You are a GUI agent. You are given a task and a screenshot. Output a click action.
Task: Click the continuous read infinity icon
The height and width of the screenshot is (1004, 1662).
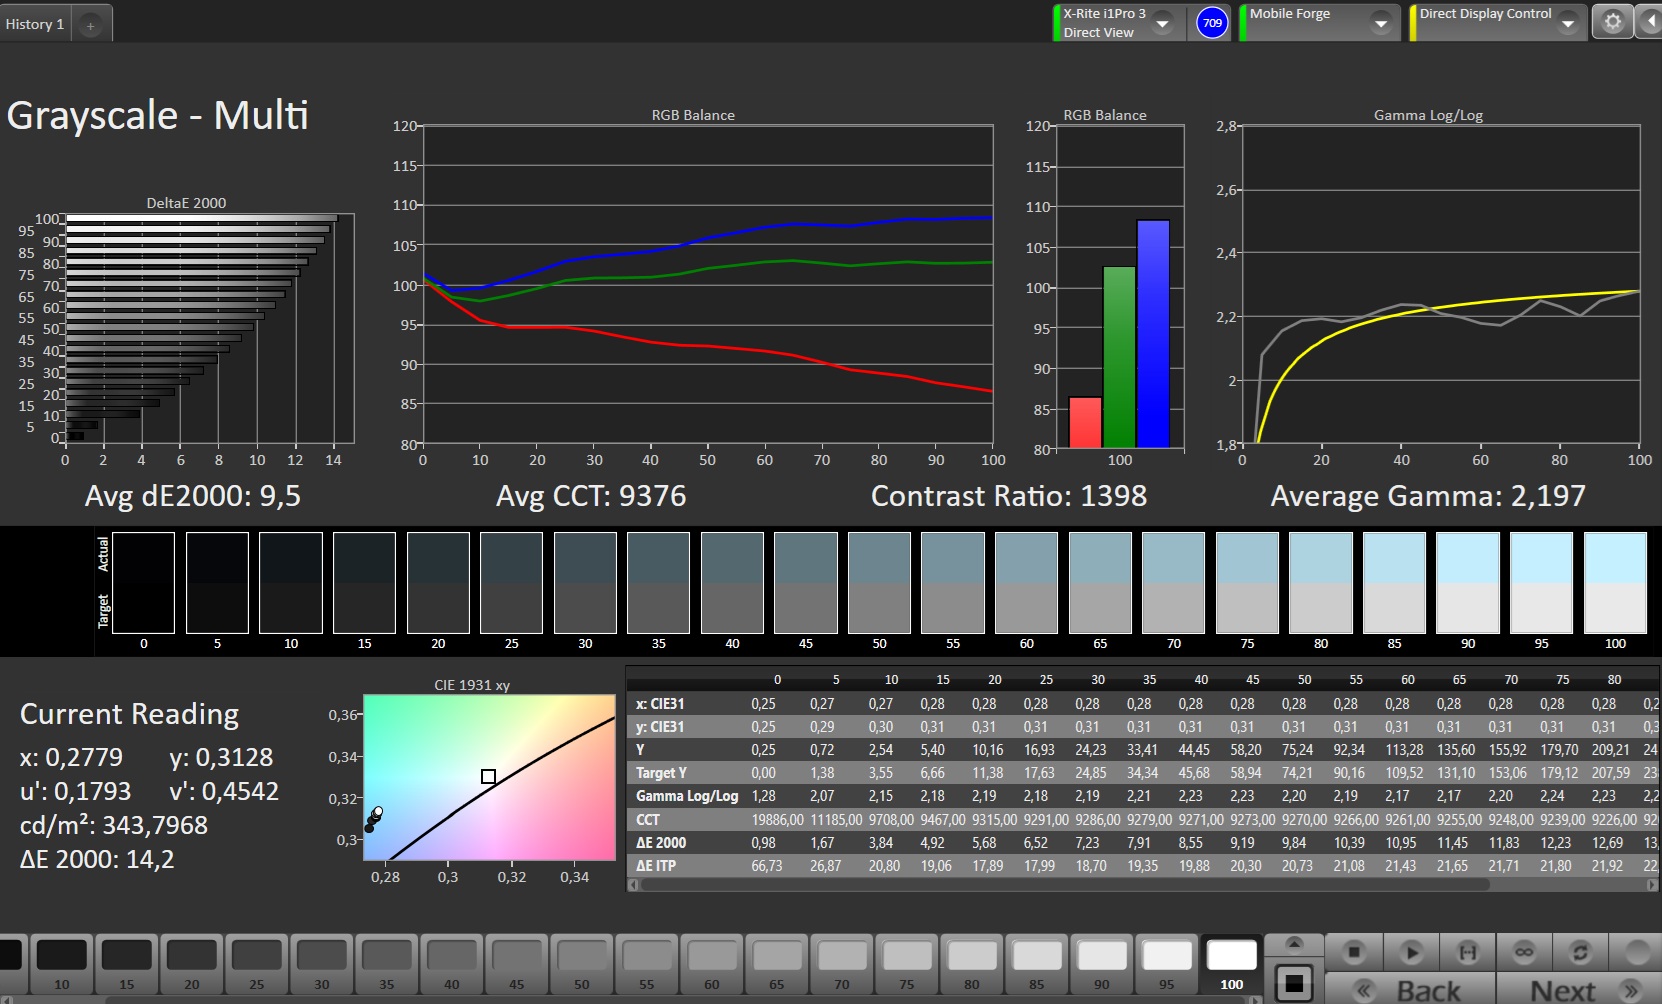(x=1524, y=952)
